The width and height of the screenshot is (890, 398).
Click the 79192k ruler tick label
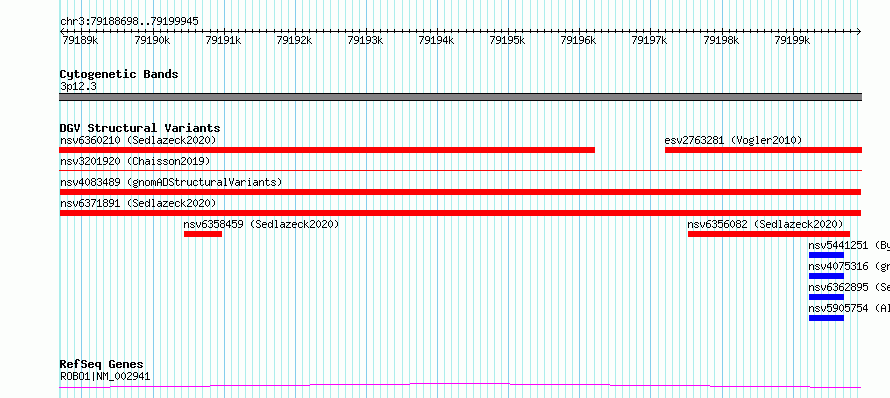(294, 41)
